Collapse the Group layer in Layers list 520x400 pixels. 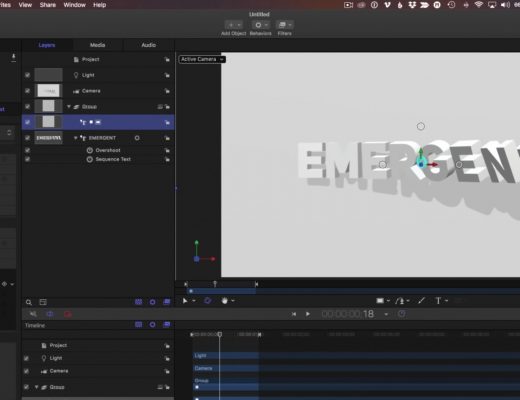pos(69,106)
